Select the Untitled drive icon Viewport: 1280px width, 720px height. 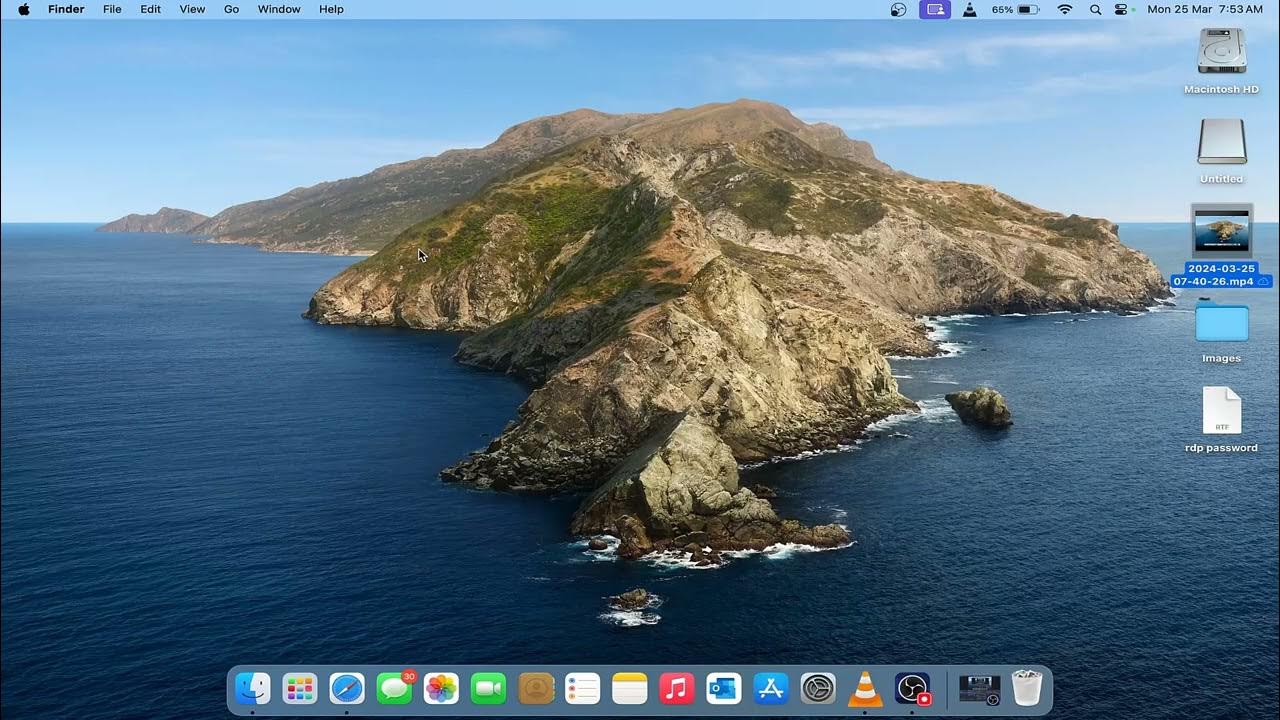click(x=1222, y=141)
